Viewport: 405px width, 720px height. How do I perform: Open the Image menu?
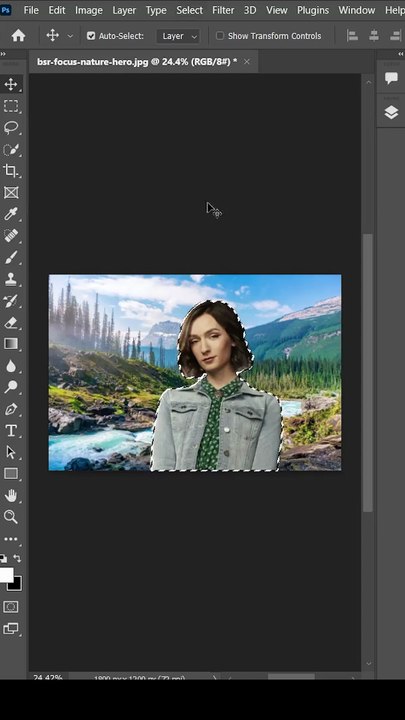pos(89,10)
